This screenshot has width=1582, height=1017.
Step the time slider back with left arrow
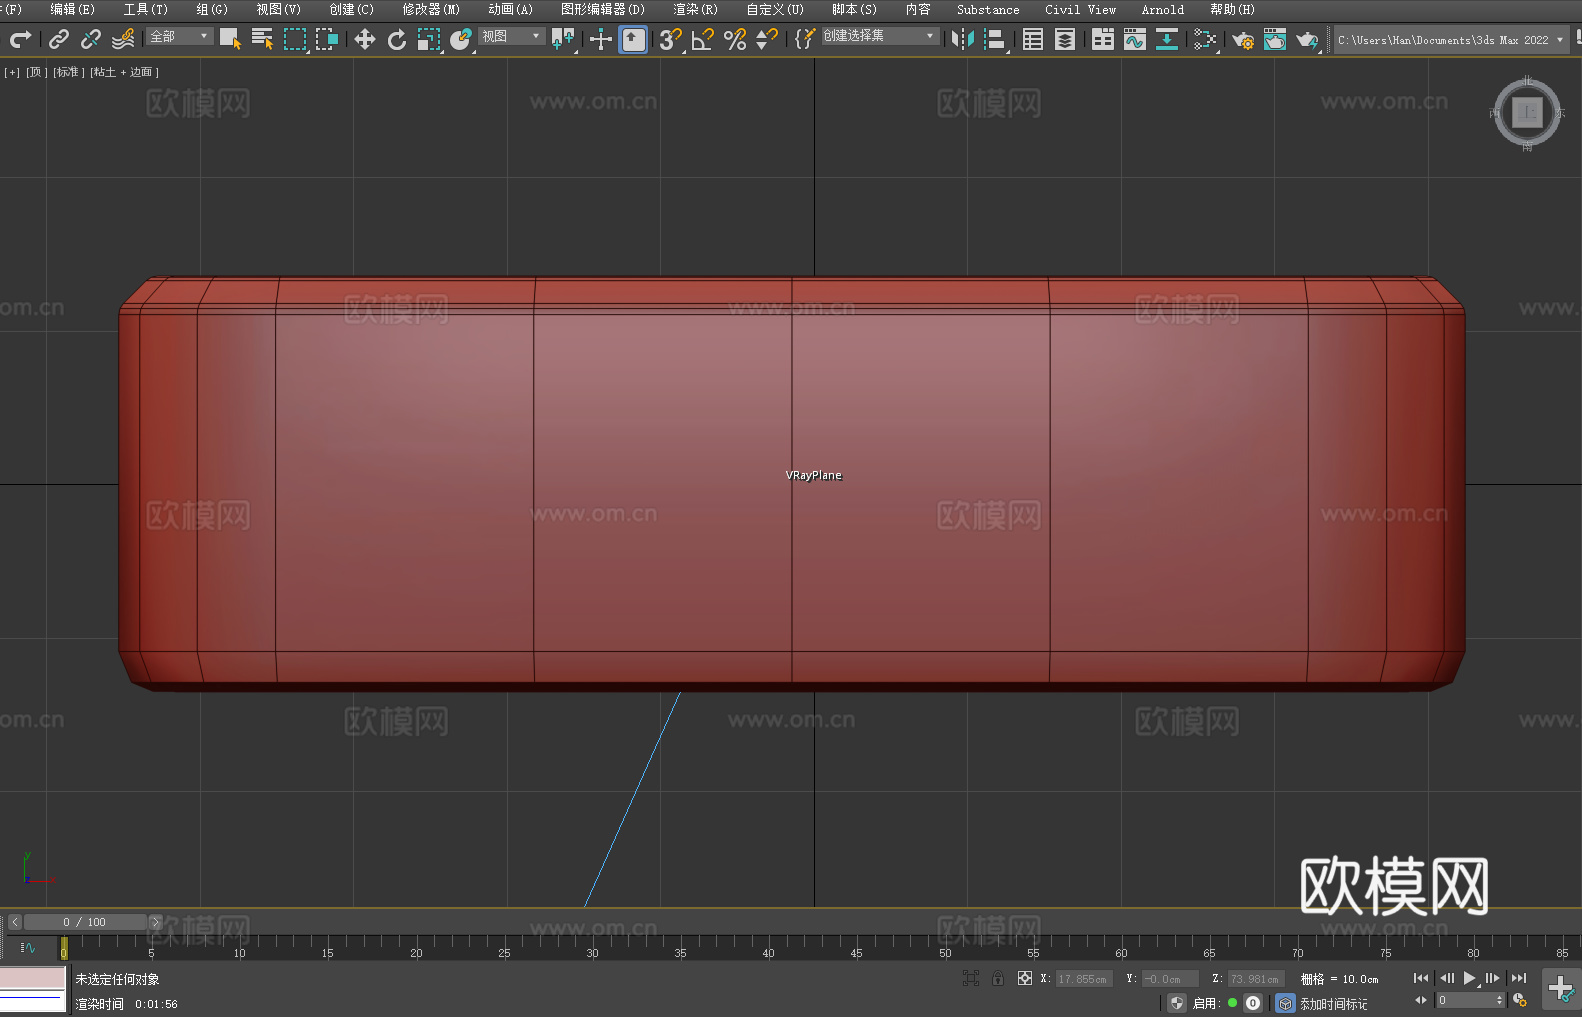click(x=15, y=922)
